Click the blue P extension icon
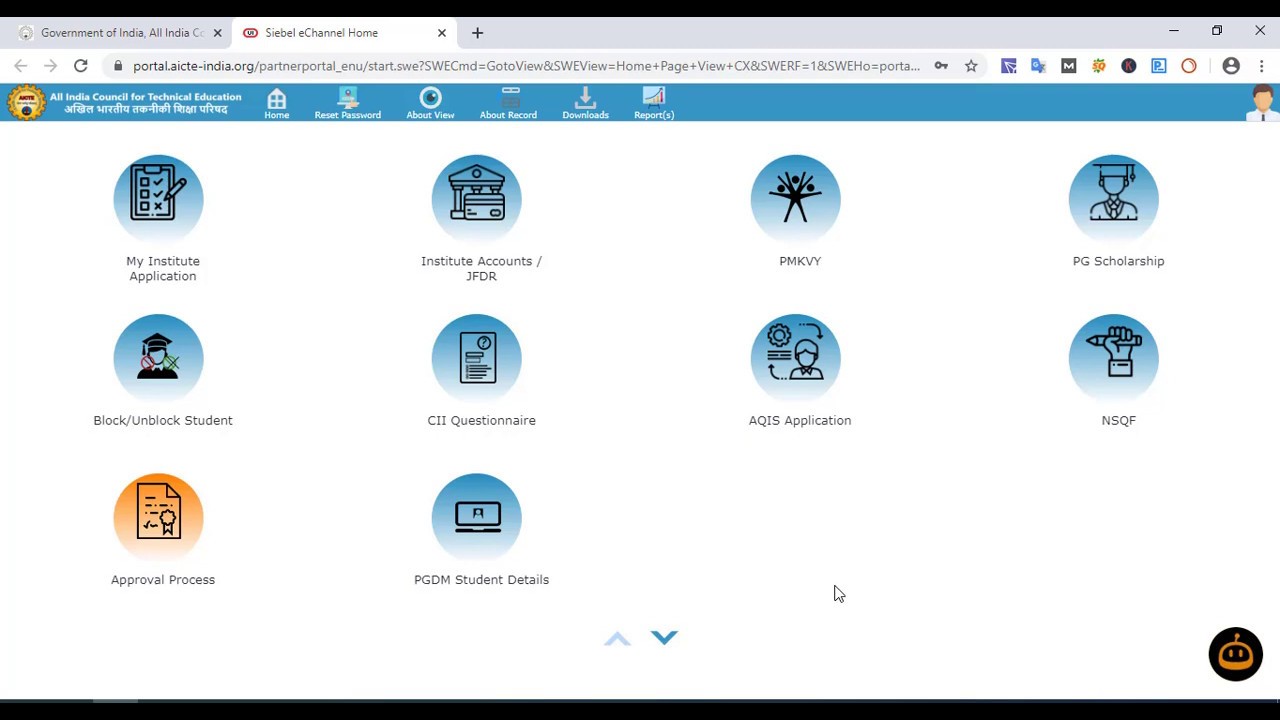1280x720 pixels. 1158,66
